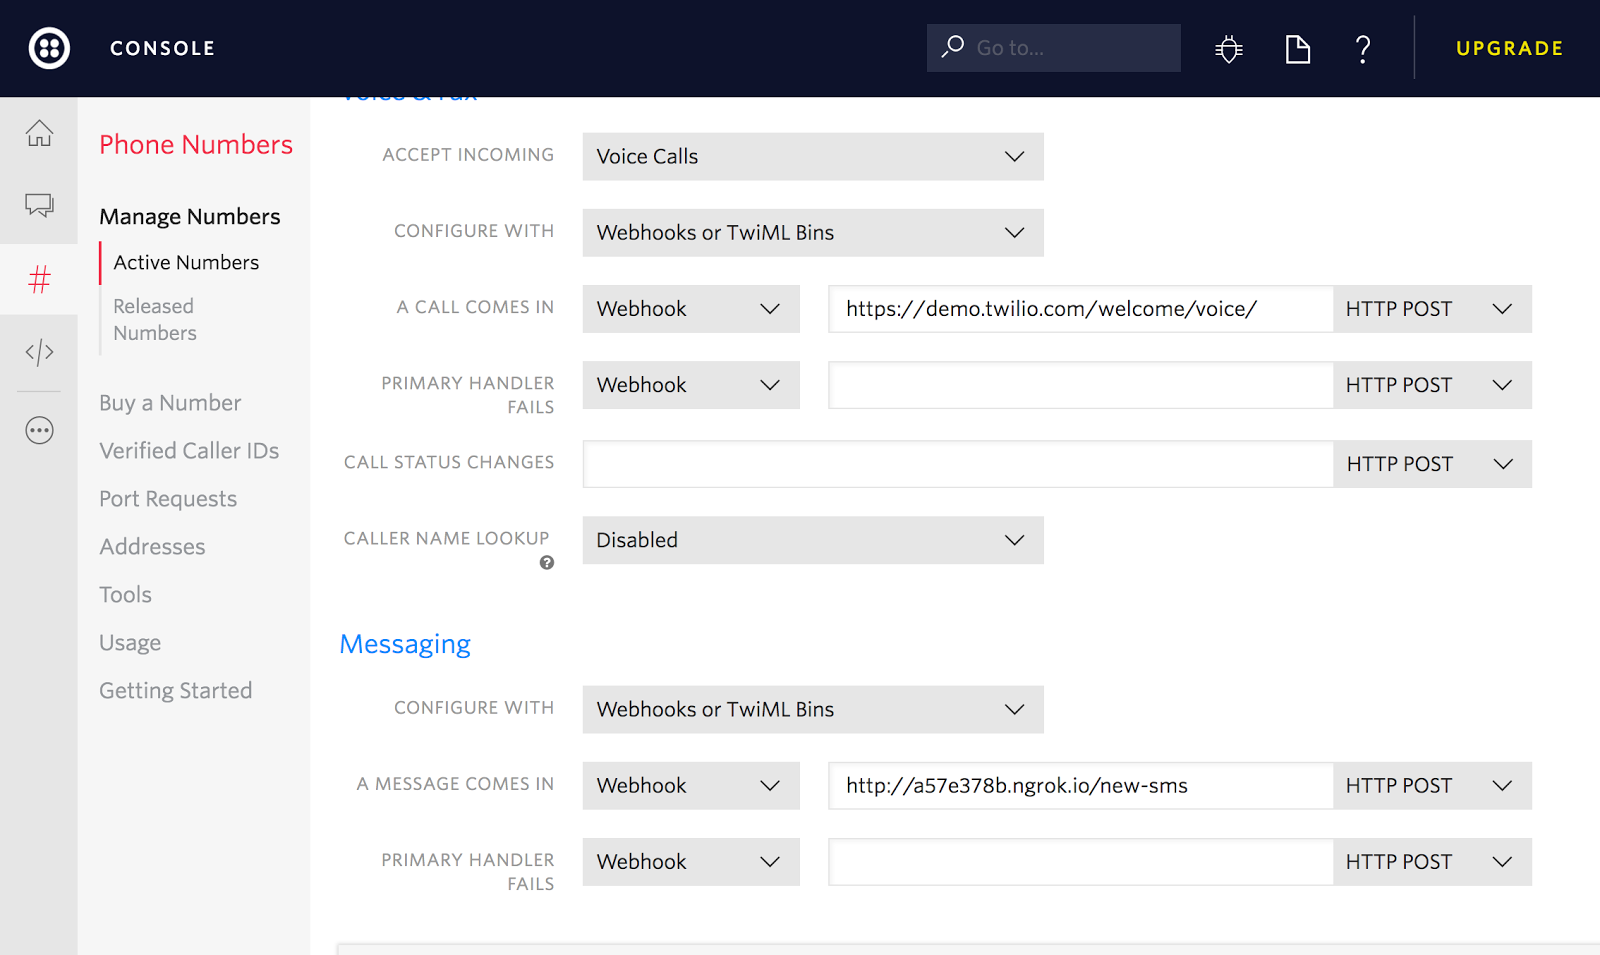Open the Phone Numbers heading link

pos(196,145)
